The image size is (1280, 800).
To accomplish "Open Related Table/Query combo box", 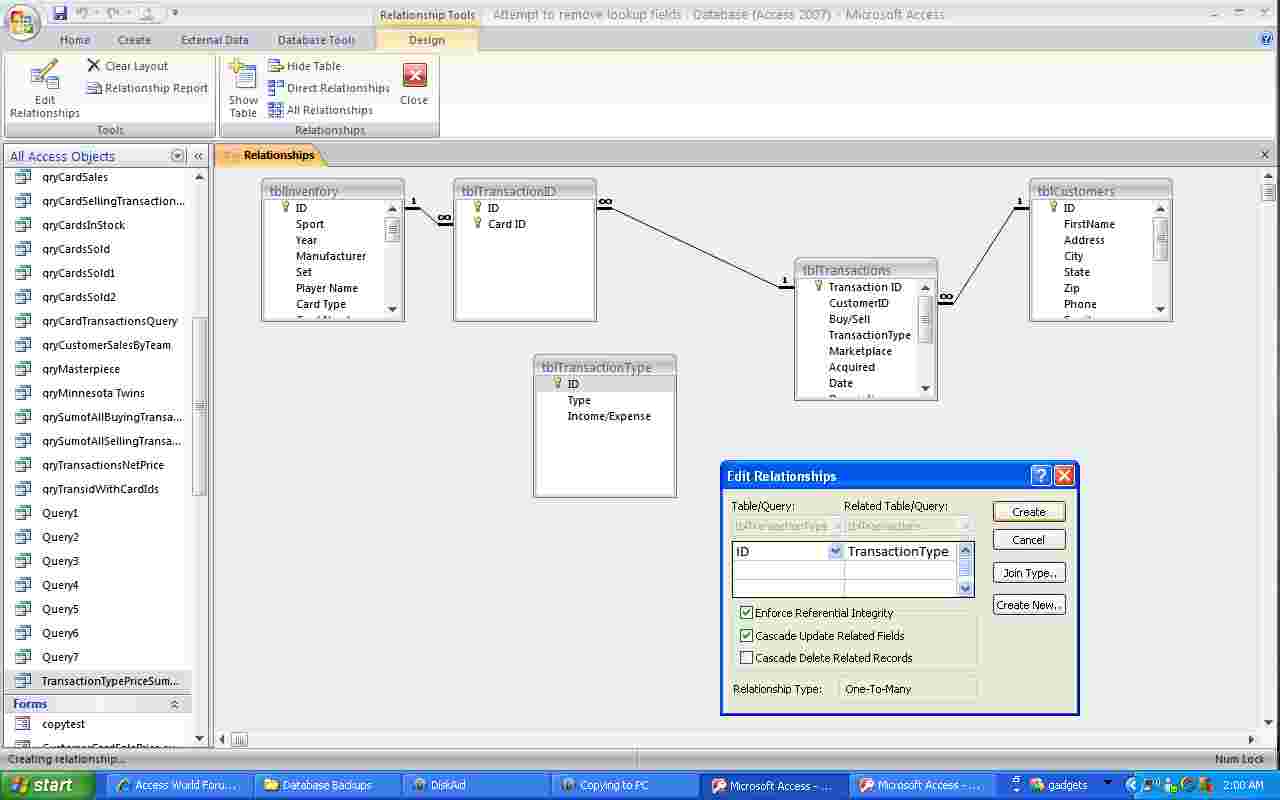I will tap(909, 526).
